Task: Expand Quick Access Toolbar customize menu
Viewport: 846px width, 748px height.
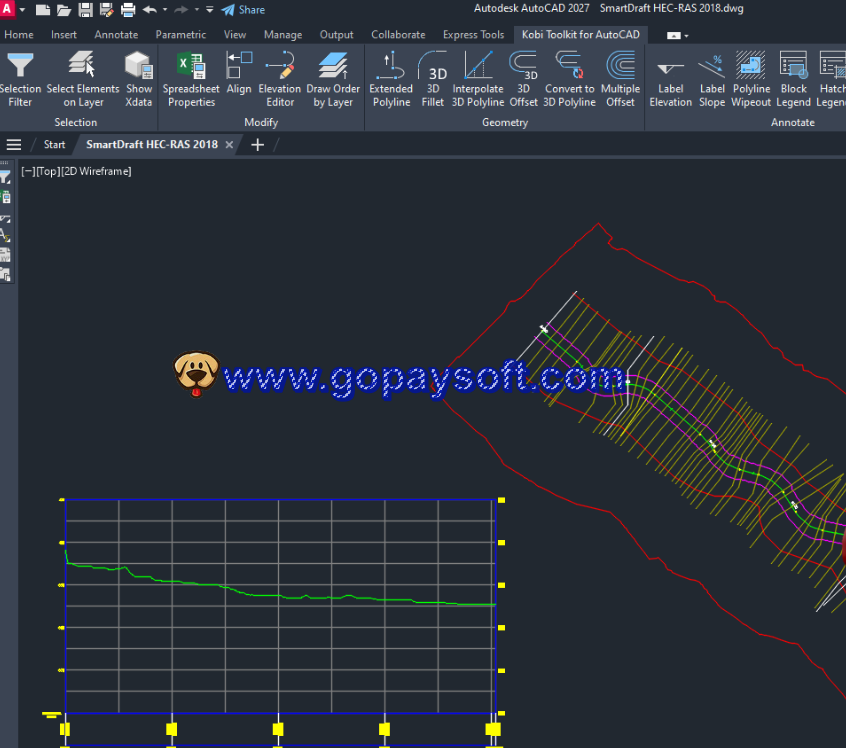Action: tap(210, 10)
